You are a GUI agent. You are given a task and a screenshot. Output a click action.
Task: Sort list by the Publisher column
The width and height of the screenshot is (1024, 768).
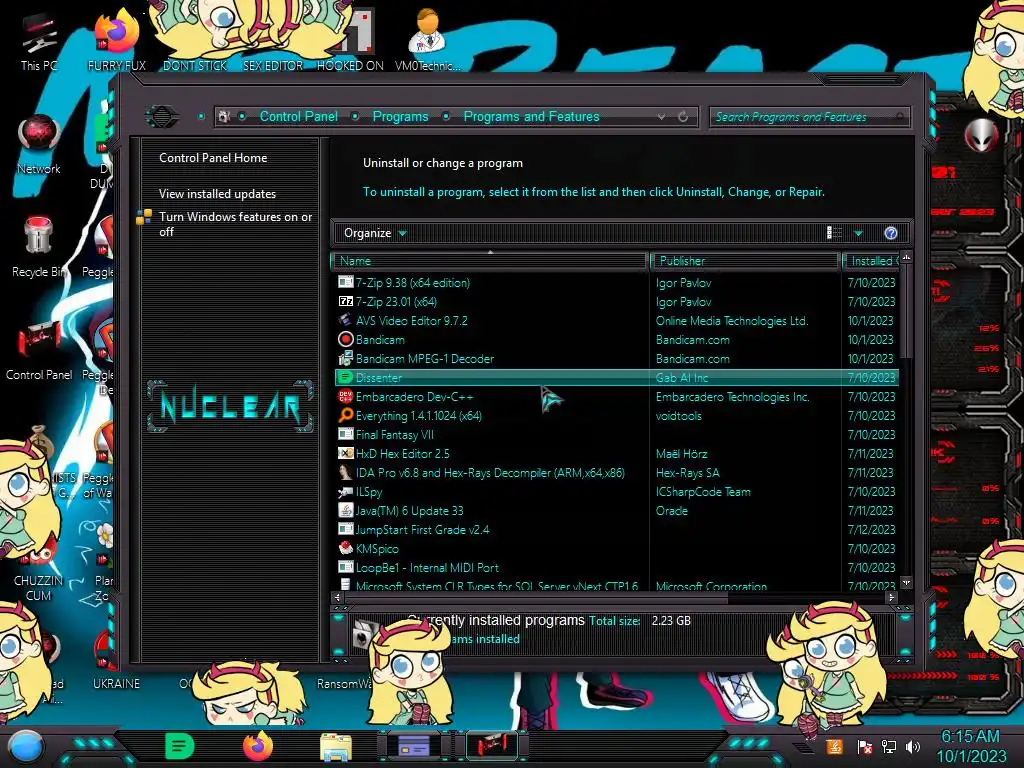tap(744, 261)
